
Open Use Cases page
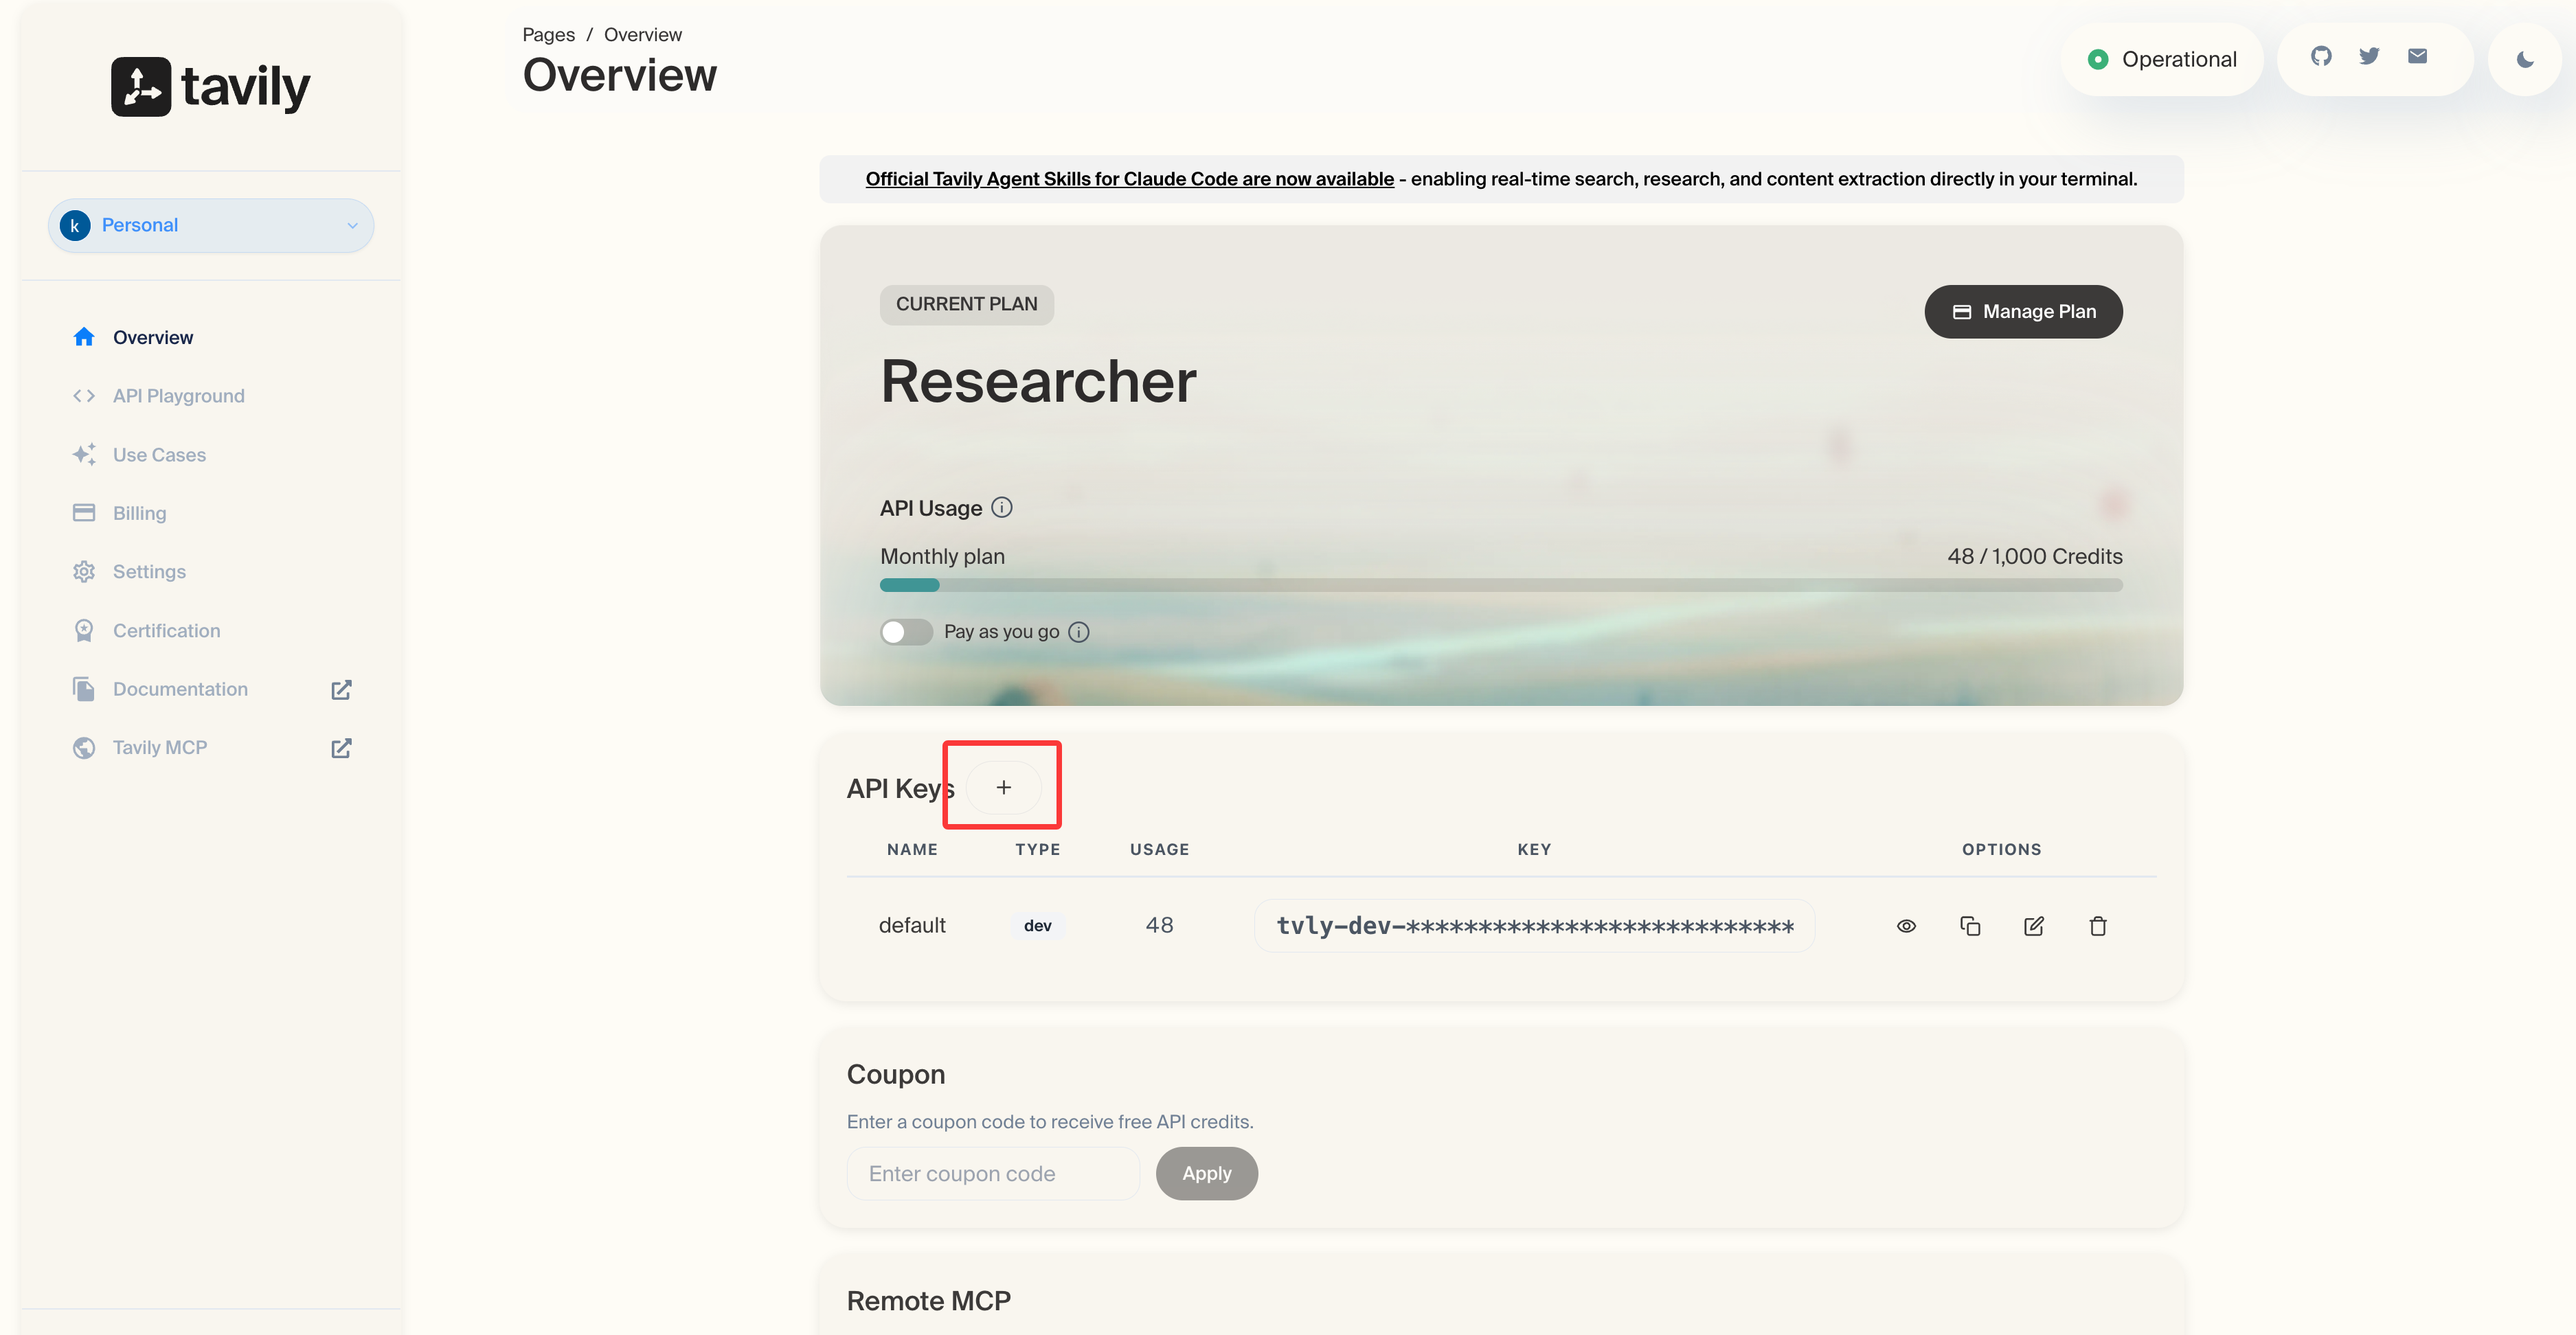[x=159, y=455]
